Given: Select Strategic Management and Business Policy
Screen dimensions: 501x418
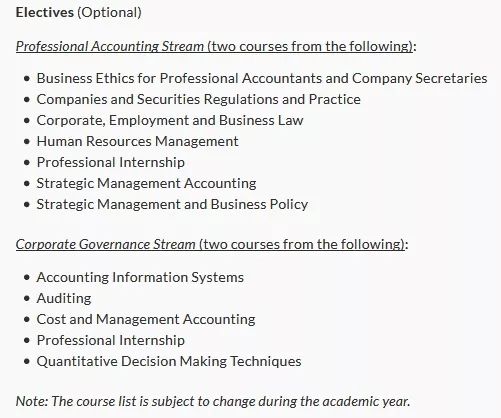Looking at the screenshot, I should (172, 204).
